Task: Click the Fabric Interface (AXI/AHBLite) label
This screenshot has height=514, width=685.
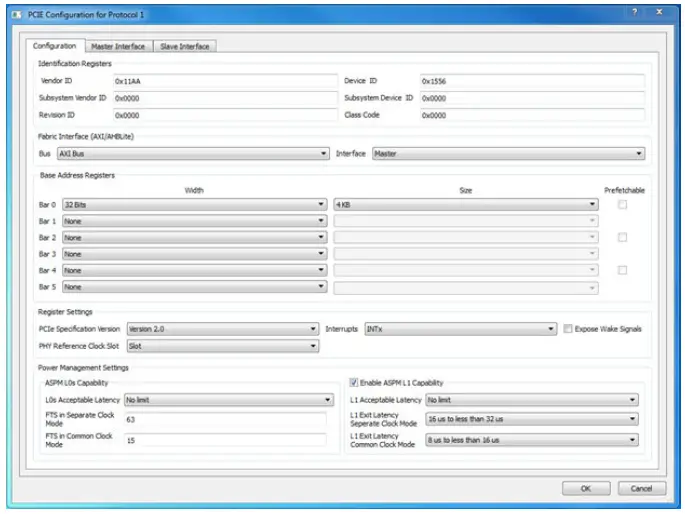Action: [x=86, y=137]
